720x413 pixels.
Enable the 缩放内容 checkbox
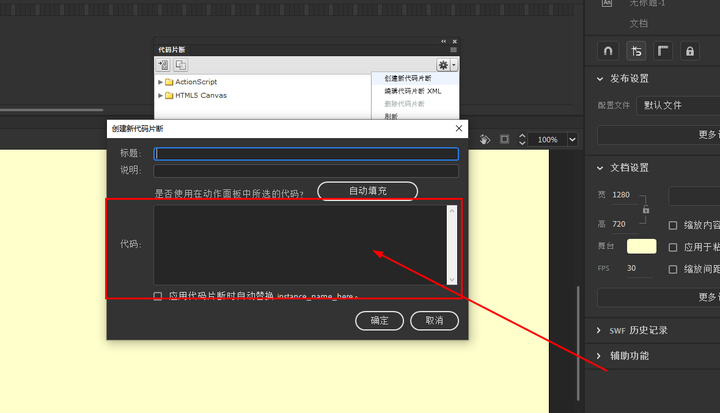click(673, 225)
